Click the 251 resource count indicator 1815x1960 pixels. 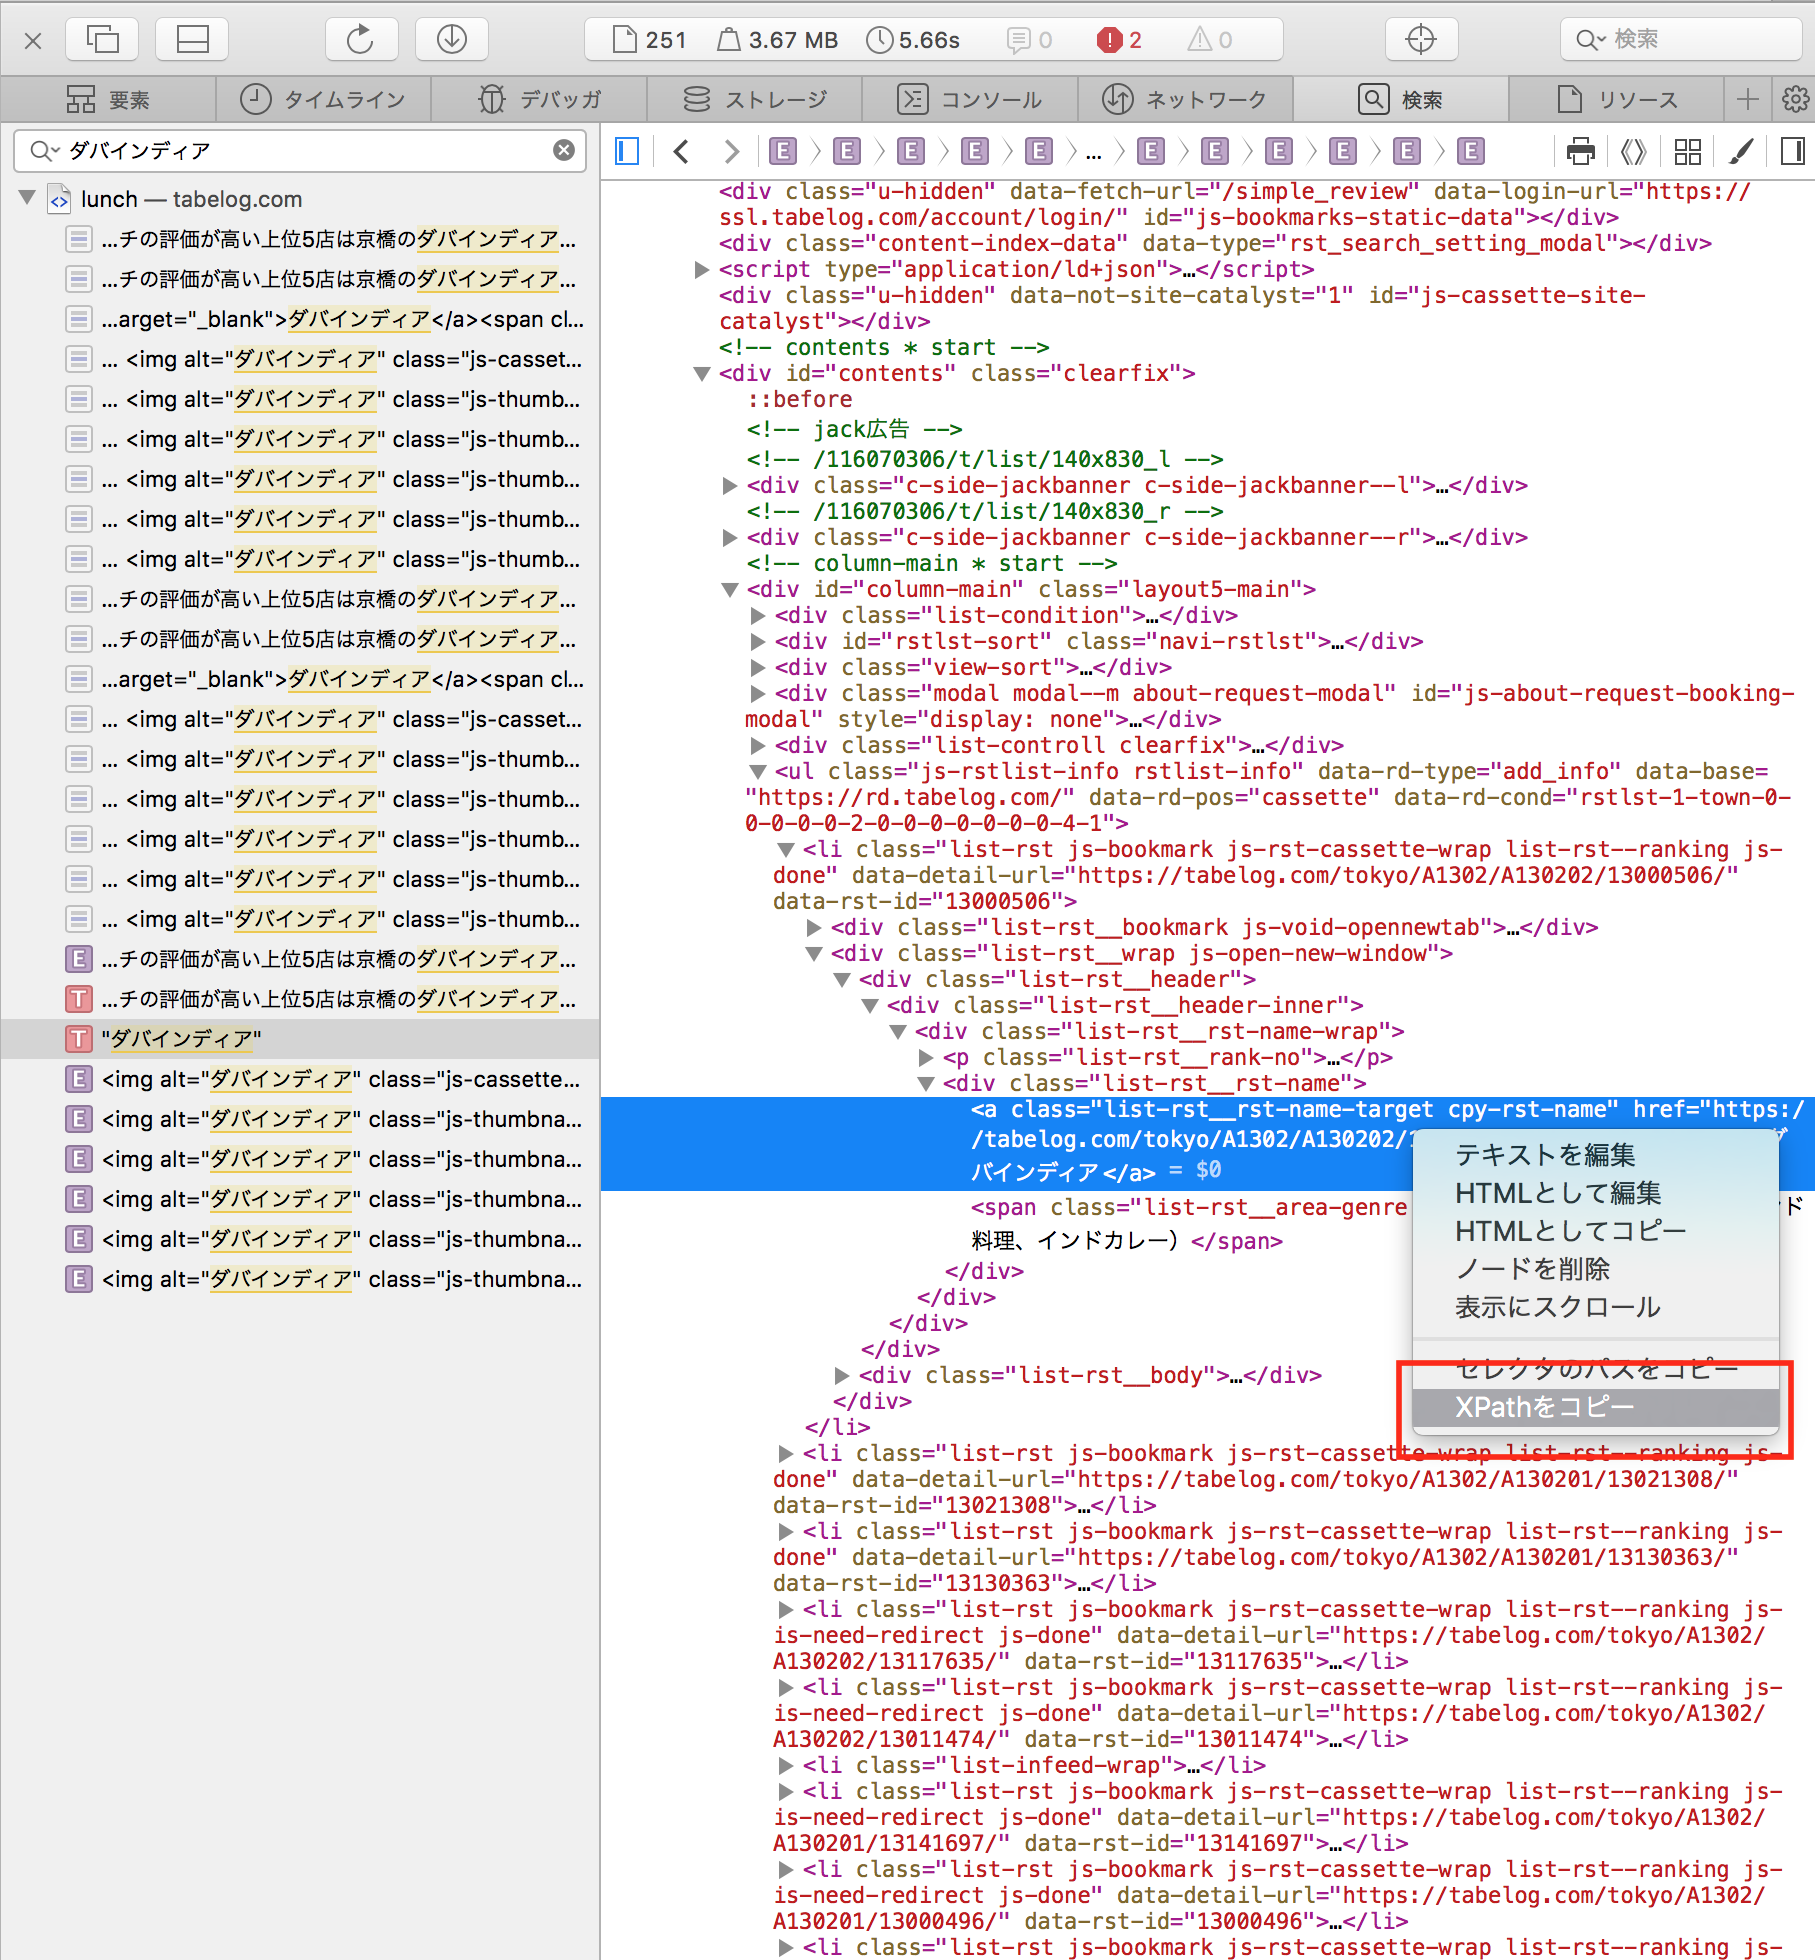click(x=649, y=40)
